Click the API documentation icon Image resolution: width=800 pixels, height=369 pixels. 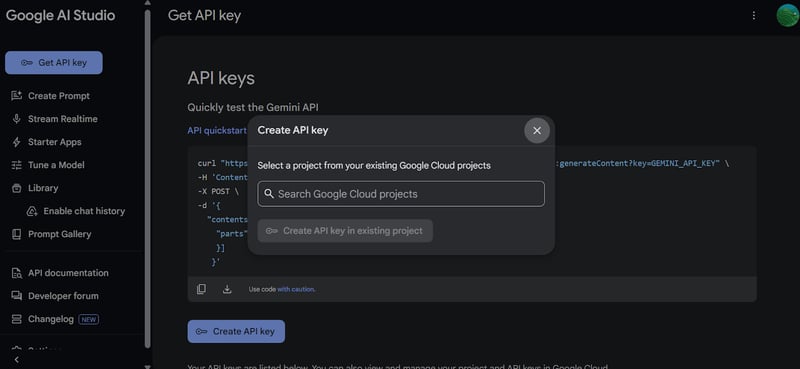pos(17,273)
